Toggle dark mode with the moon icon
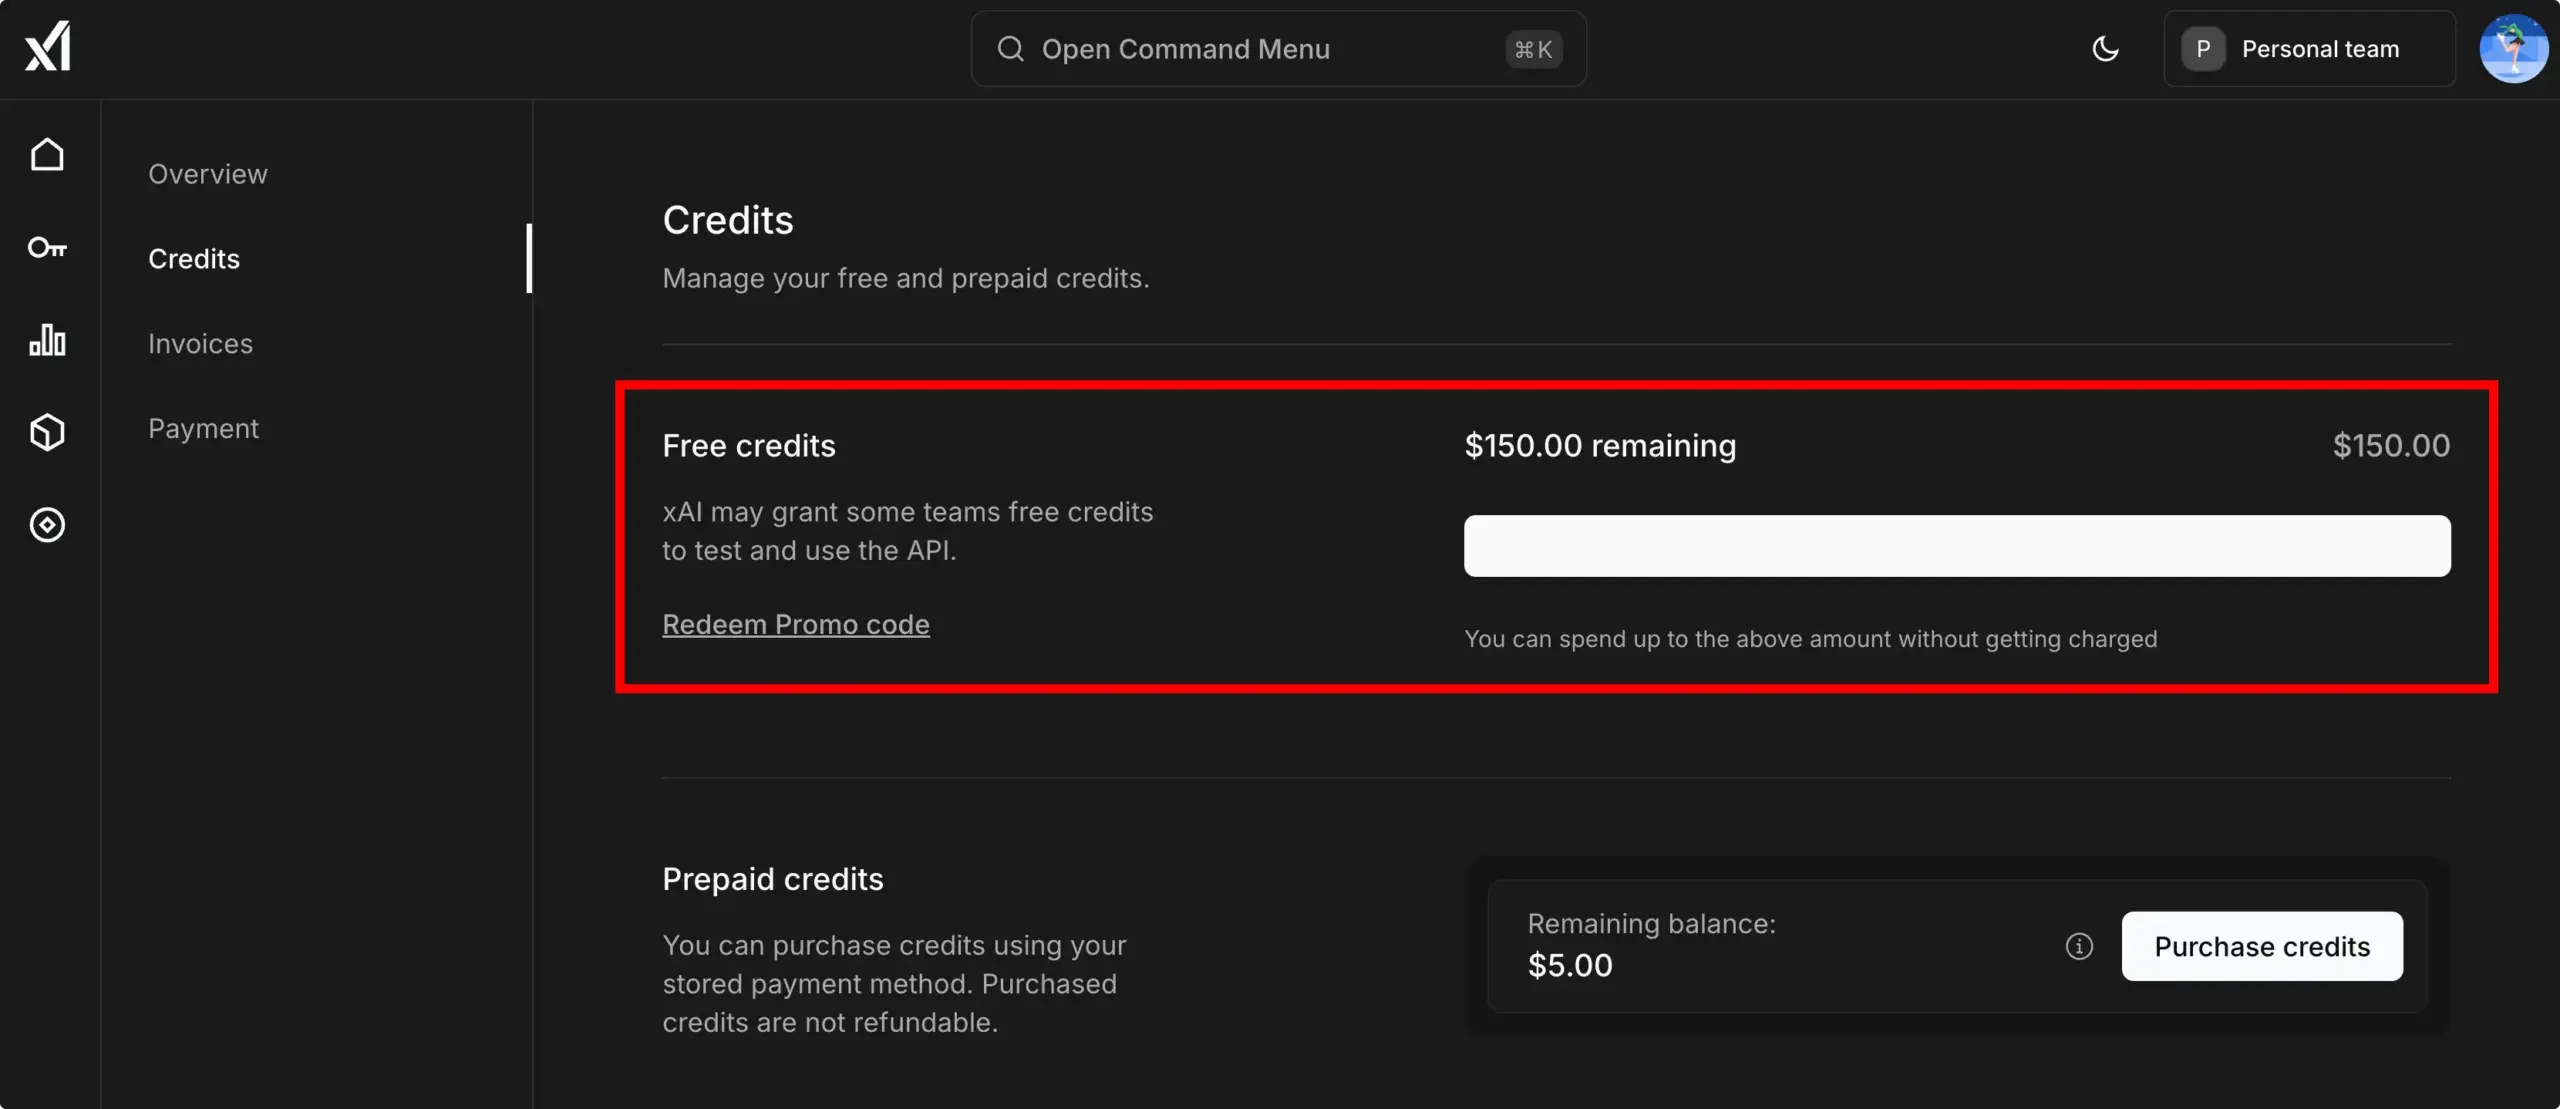The image size is (2560, 1109). pyautogui.click(x=2106, y=49)
